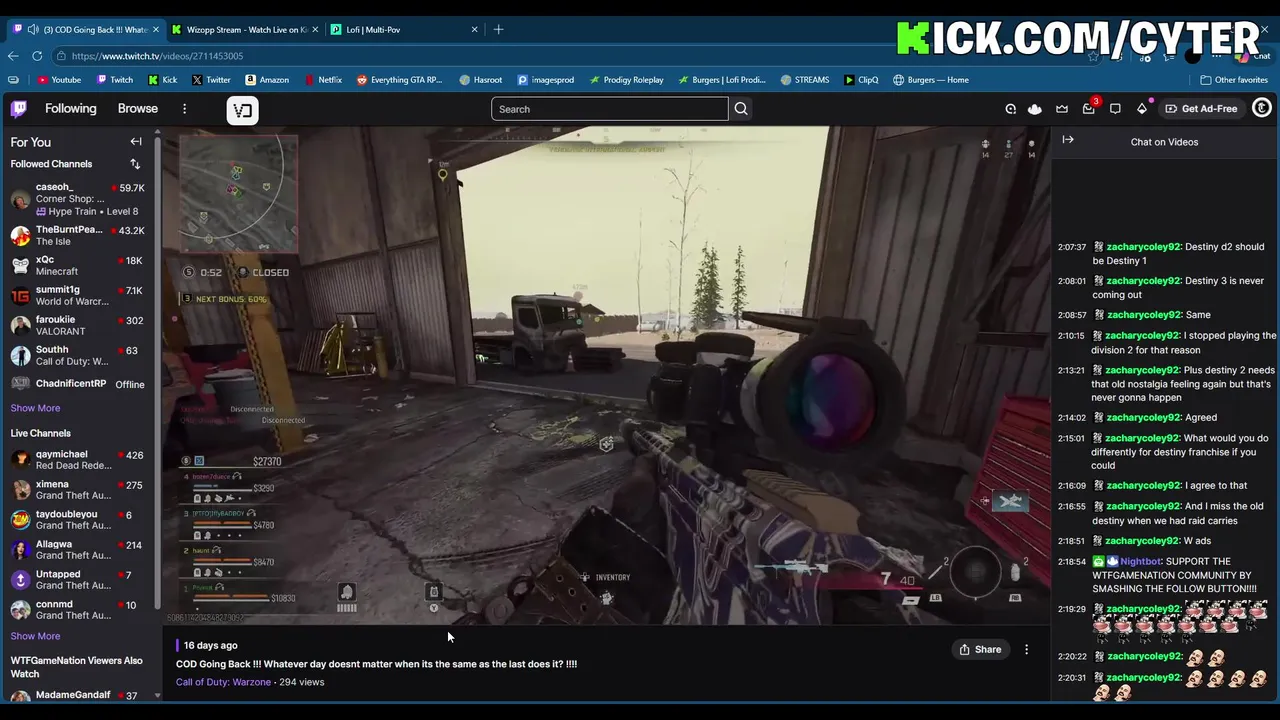Open the Twitch home logo
The image size is (1280, 720).
pos(19,109)
